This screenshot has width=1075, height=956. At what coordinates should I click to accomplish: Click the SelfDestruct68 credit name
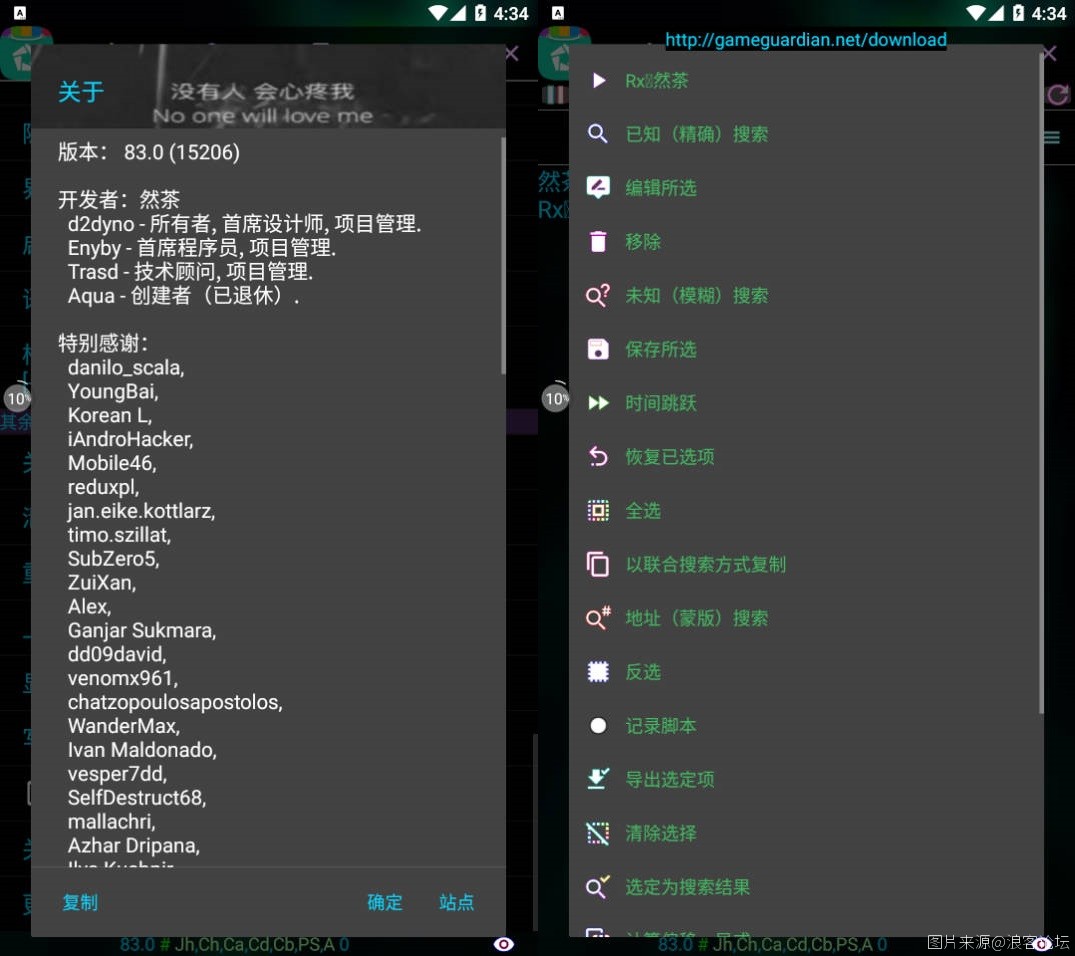136,798
